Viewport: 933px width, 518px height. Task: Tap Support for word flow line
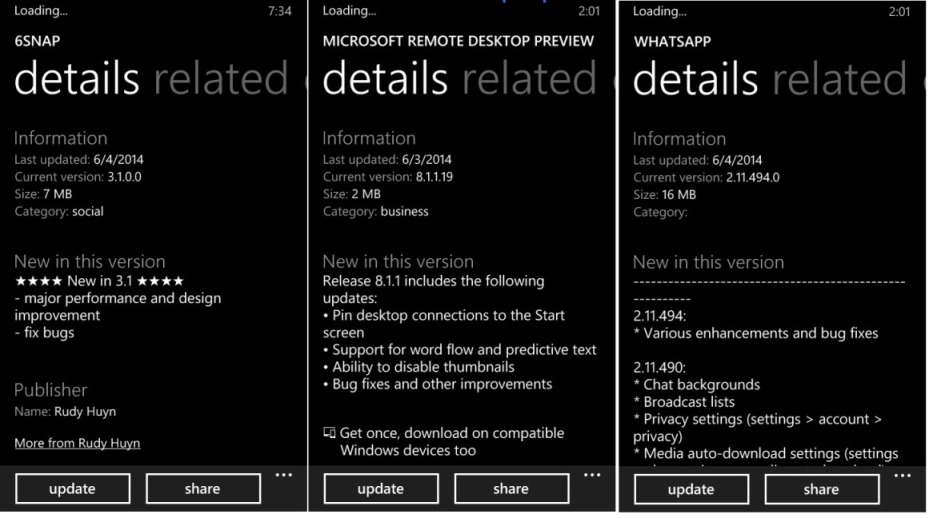460,350
